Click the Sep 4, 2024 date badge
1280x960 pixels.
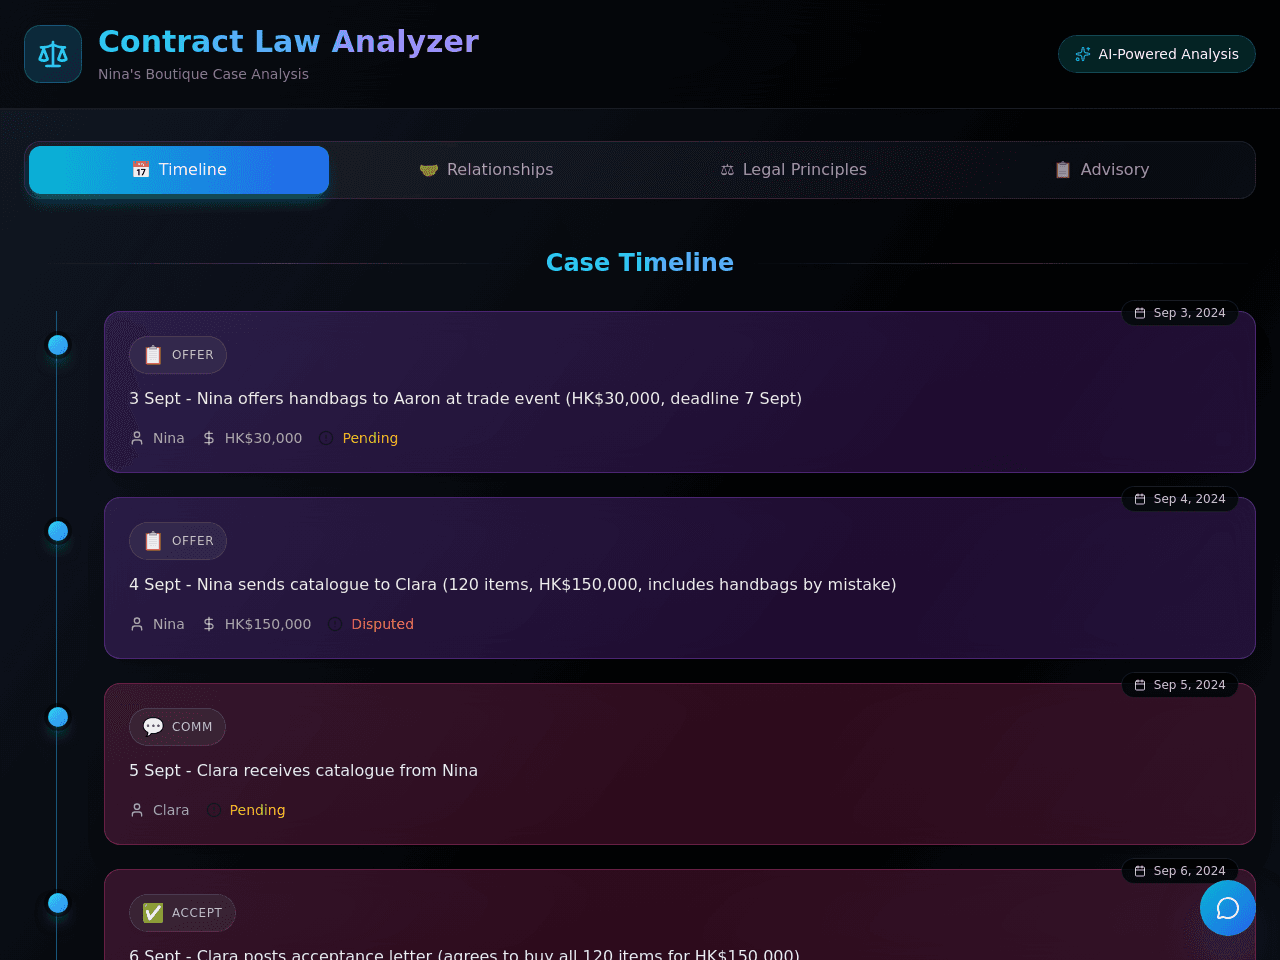click(x=1180, y=499)
